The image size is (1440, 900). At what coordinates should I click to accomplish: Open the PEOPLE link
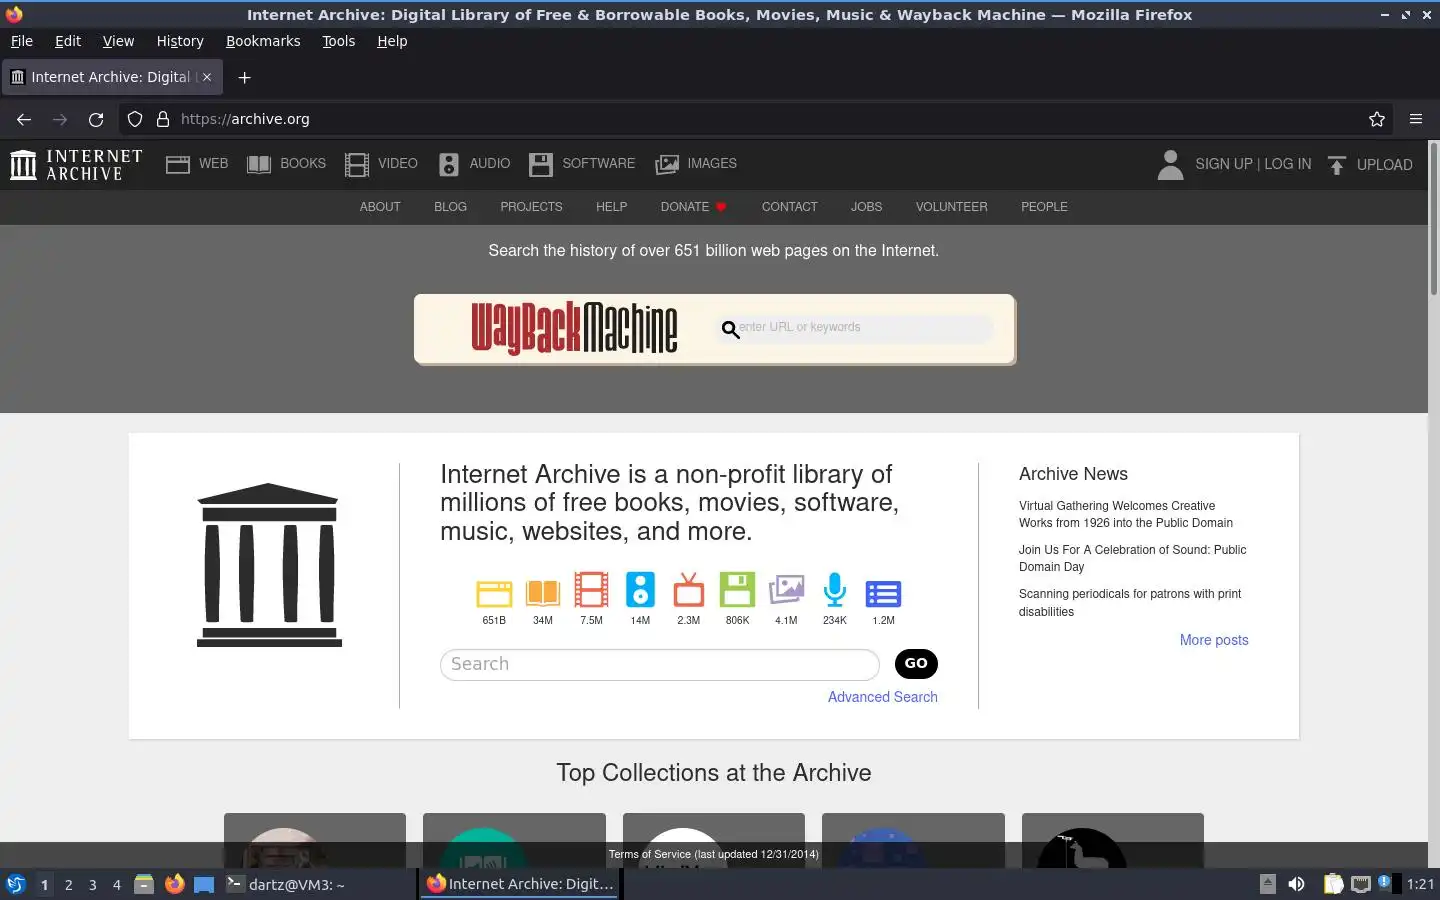tap(1044, 207)
